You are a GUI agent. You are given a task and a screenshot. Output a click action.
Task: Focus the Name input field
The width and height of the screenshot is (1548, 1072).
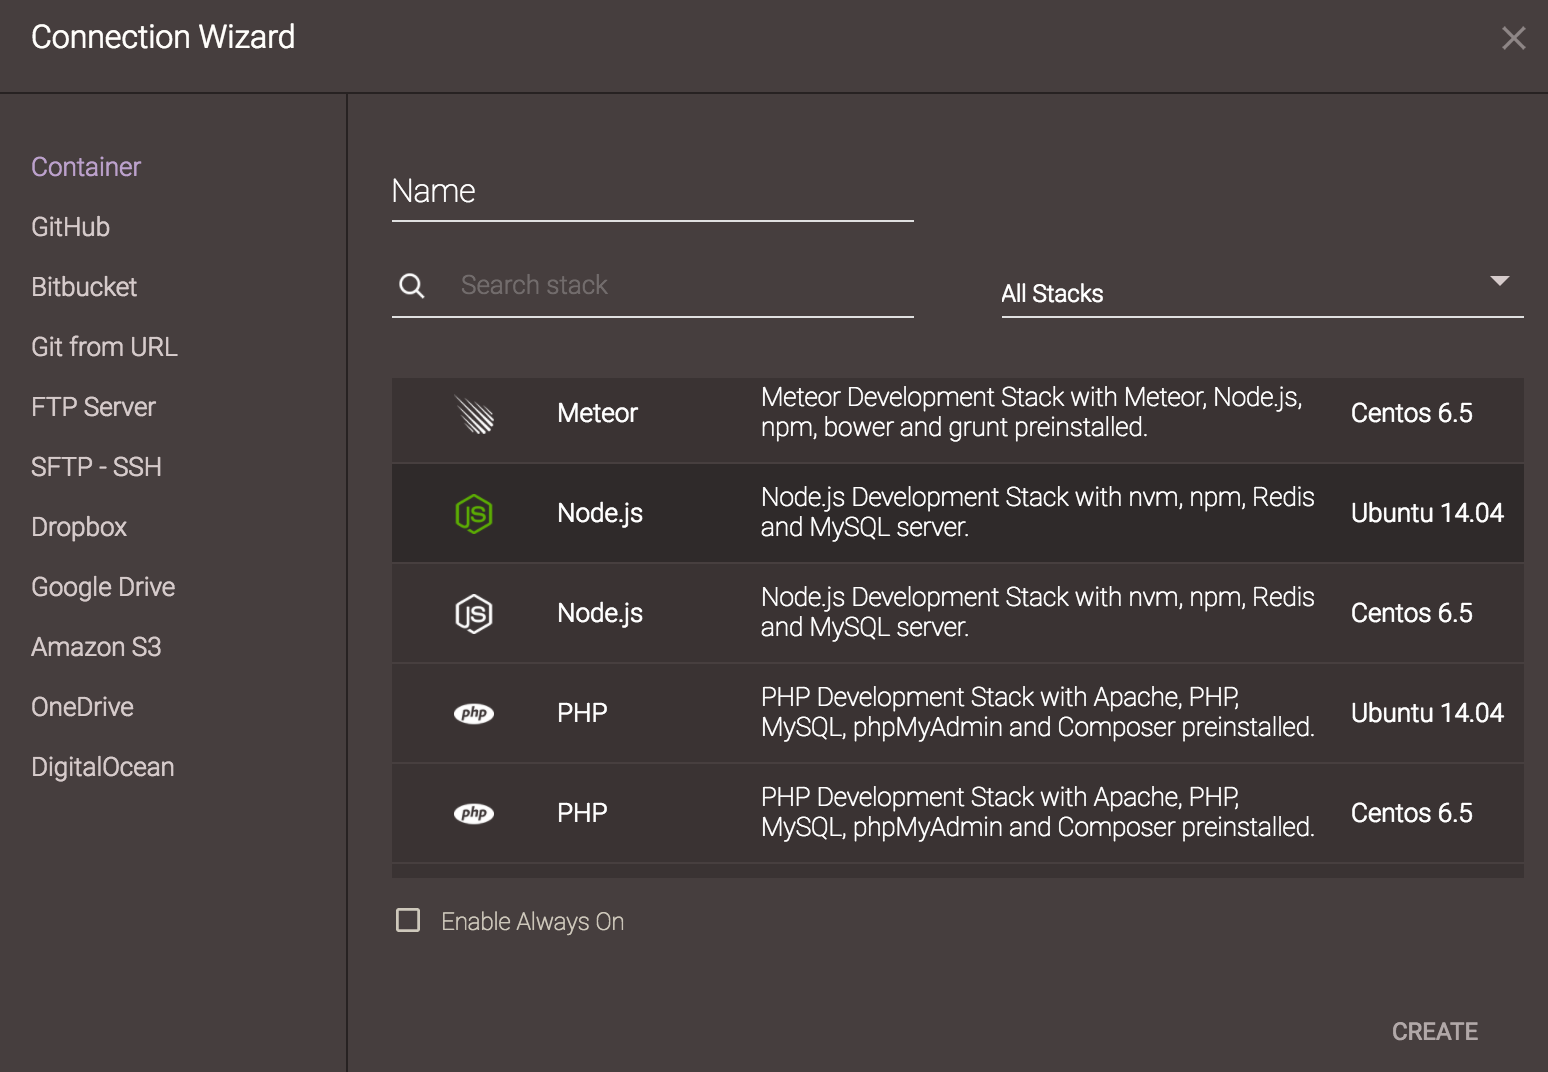coord(652,192)
